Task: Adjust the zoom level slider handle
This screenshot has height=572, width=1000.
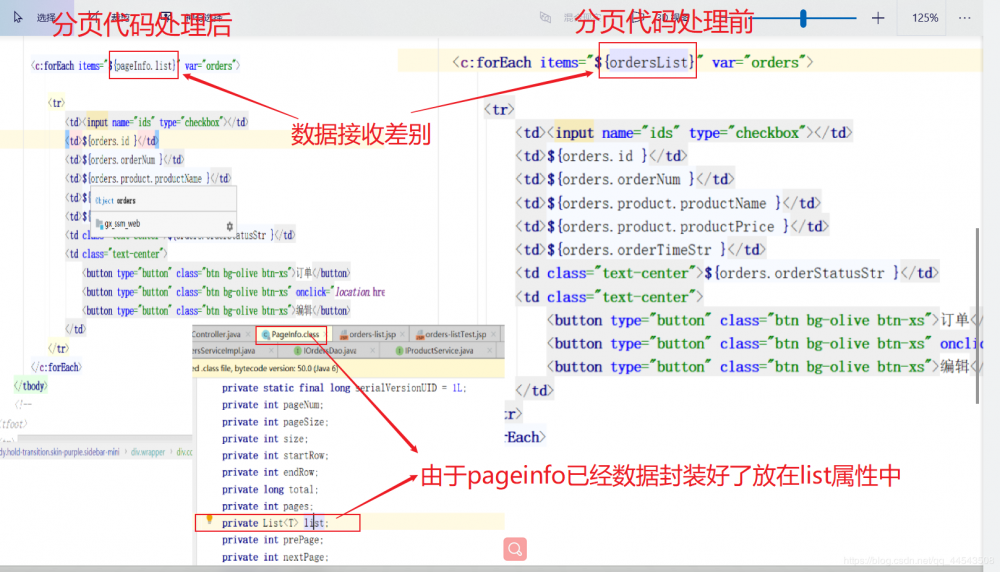Action: (x=804, y=18)
